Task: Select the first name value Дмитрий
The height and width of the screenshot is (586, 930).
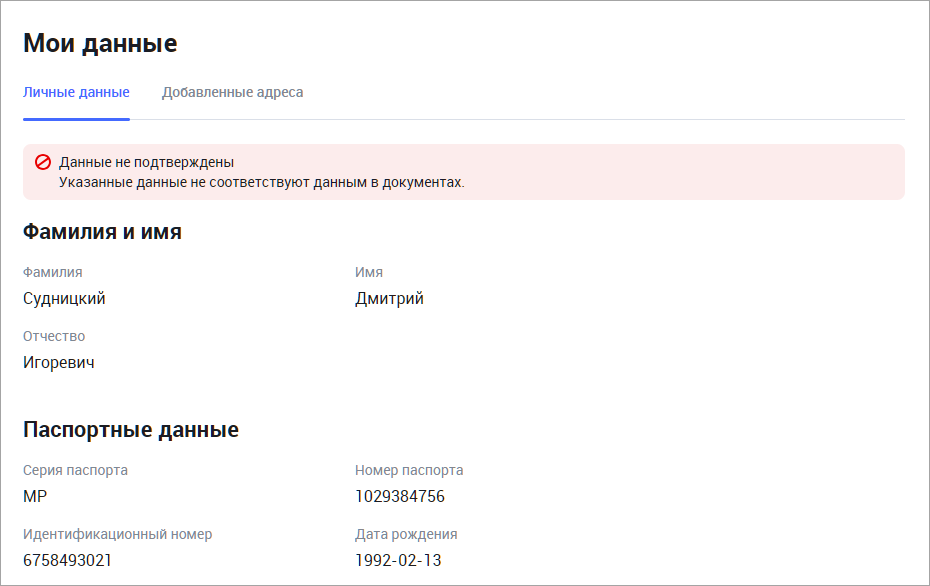Action: tap(389, 298)
